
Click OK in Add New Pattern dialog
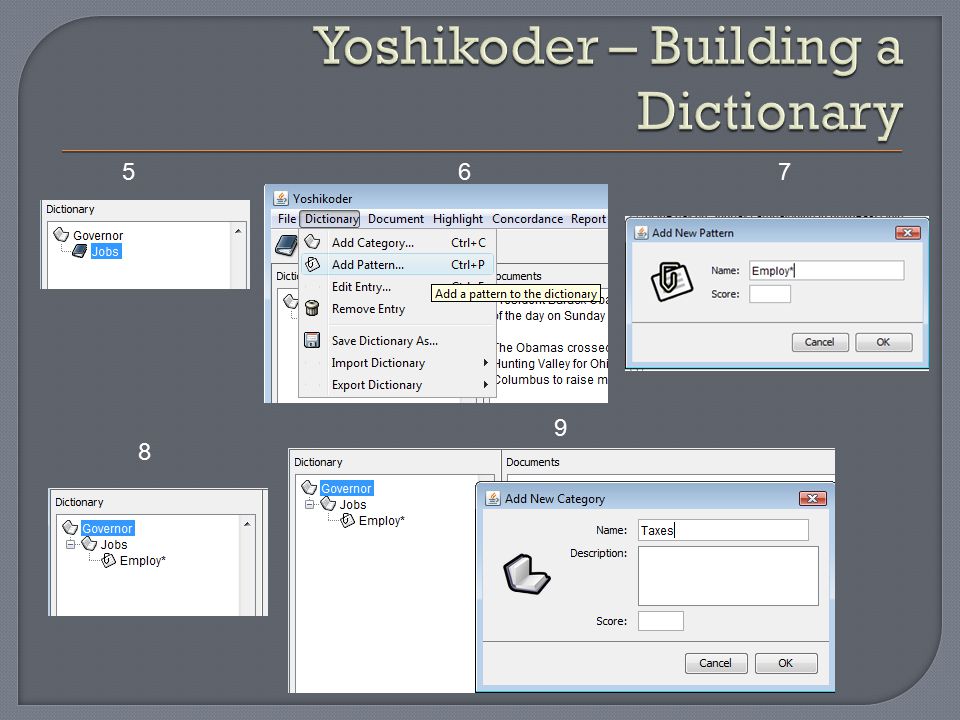tap(883, 342)
